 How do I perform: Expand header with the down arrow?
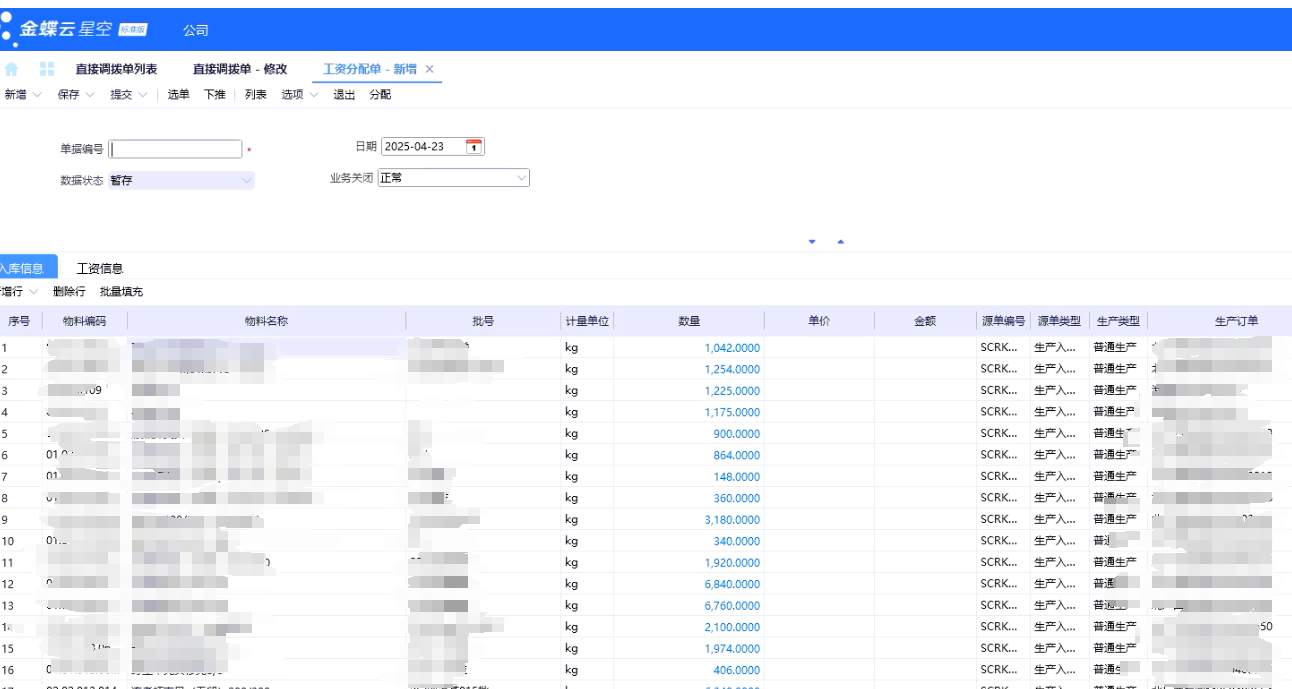(x=812, y=242)
